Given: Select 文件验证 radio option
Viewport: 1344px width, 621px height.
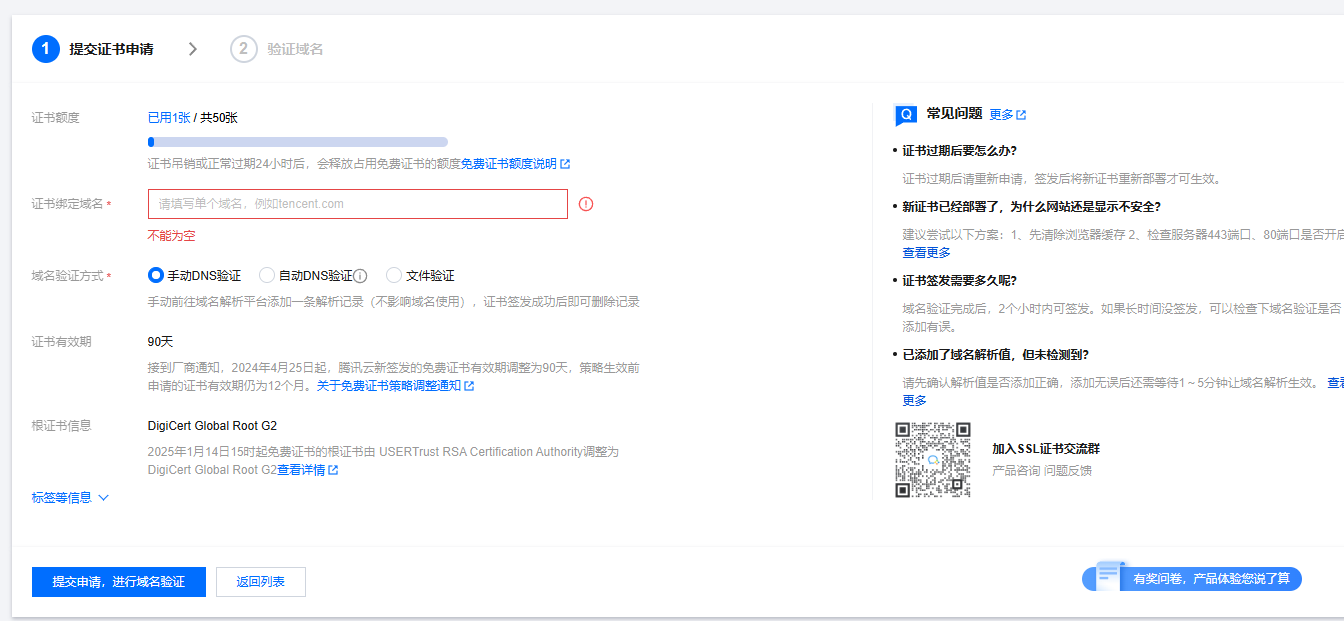Looking at the screenshot, I should click(x=393, y=275).
